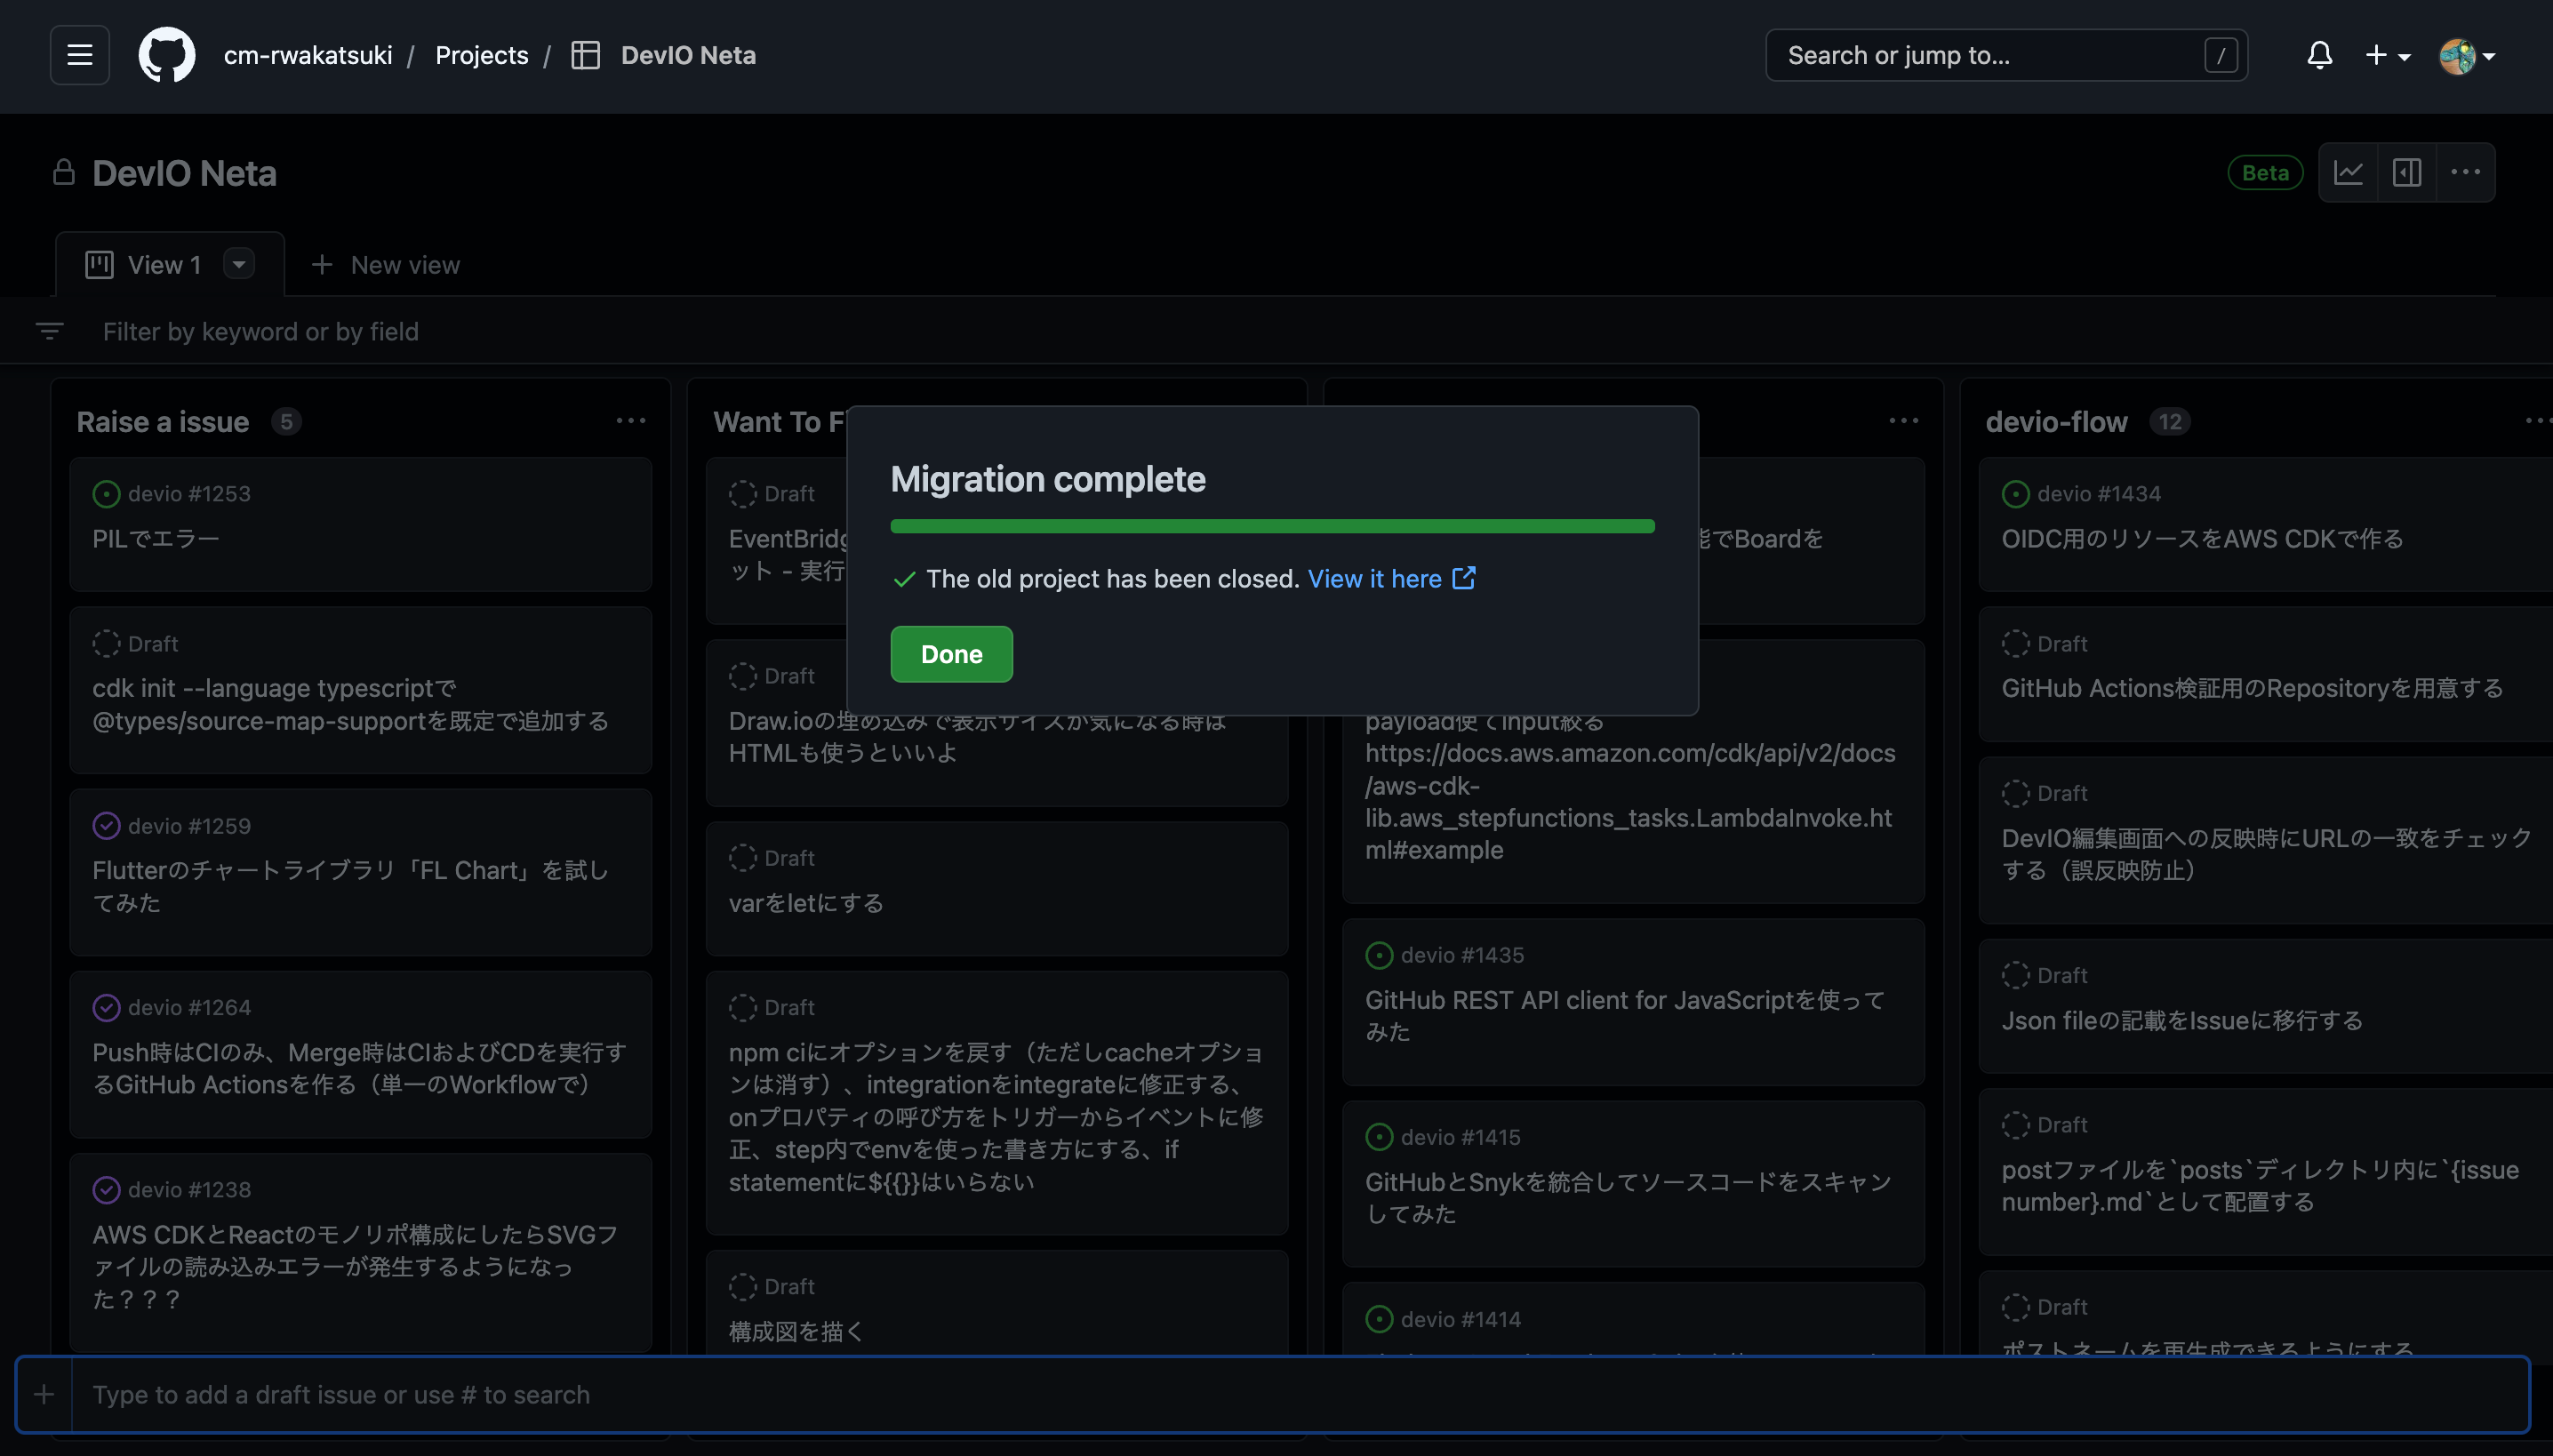Open the hamburger navigation menu

(80, 55)
